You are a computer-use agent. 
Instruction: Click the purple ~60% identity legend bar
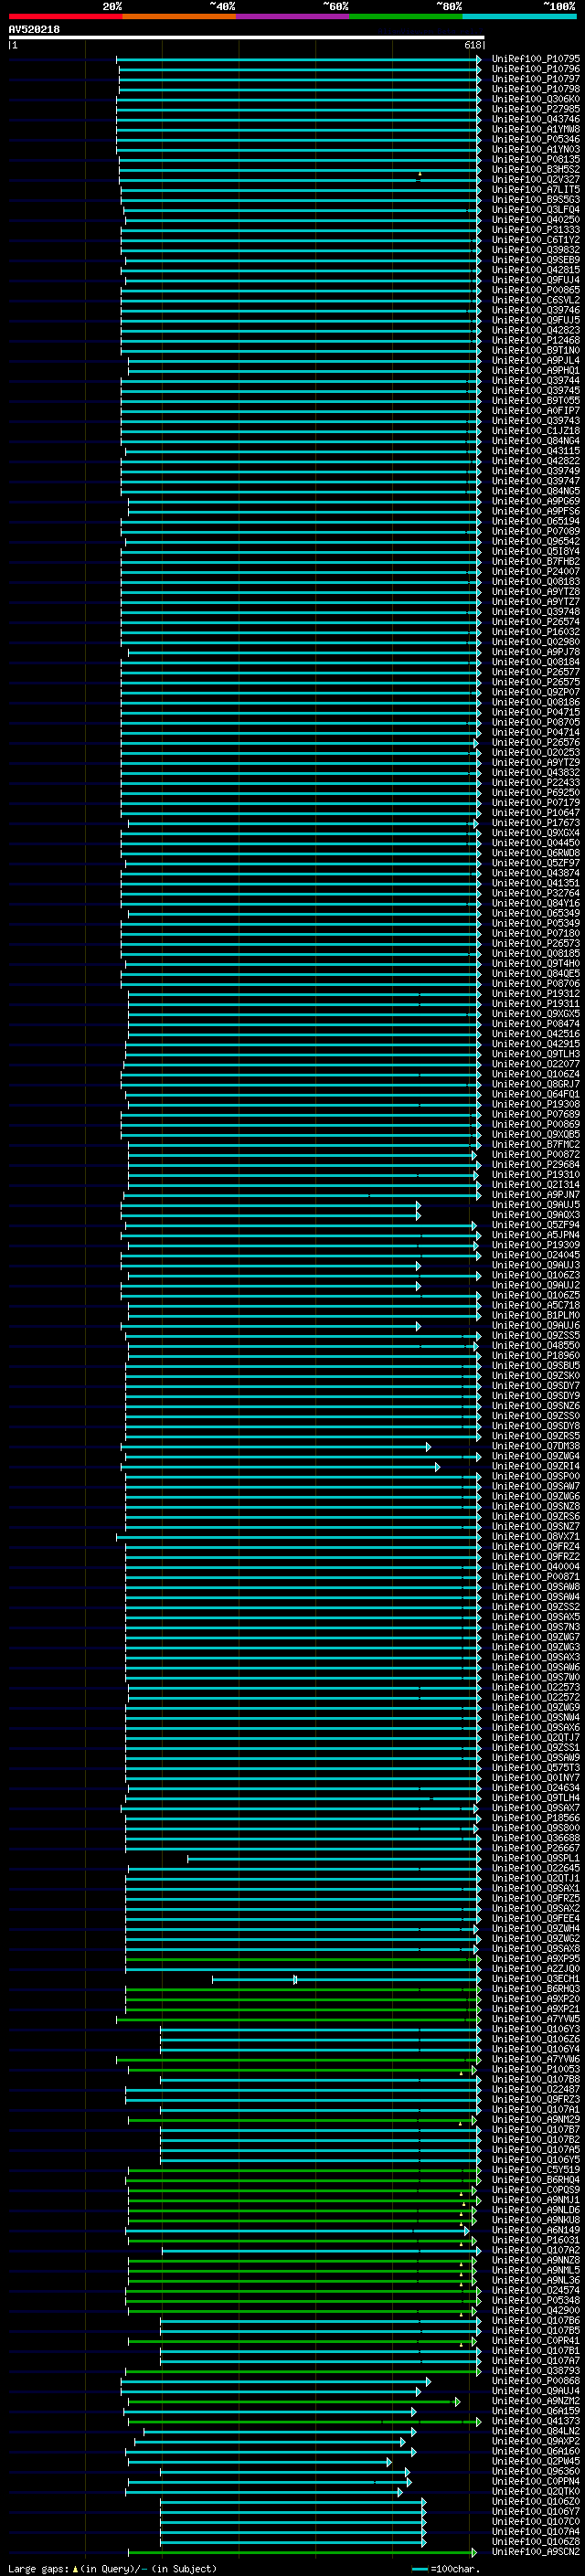[x=292, y=16]
